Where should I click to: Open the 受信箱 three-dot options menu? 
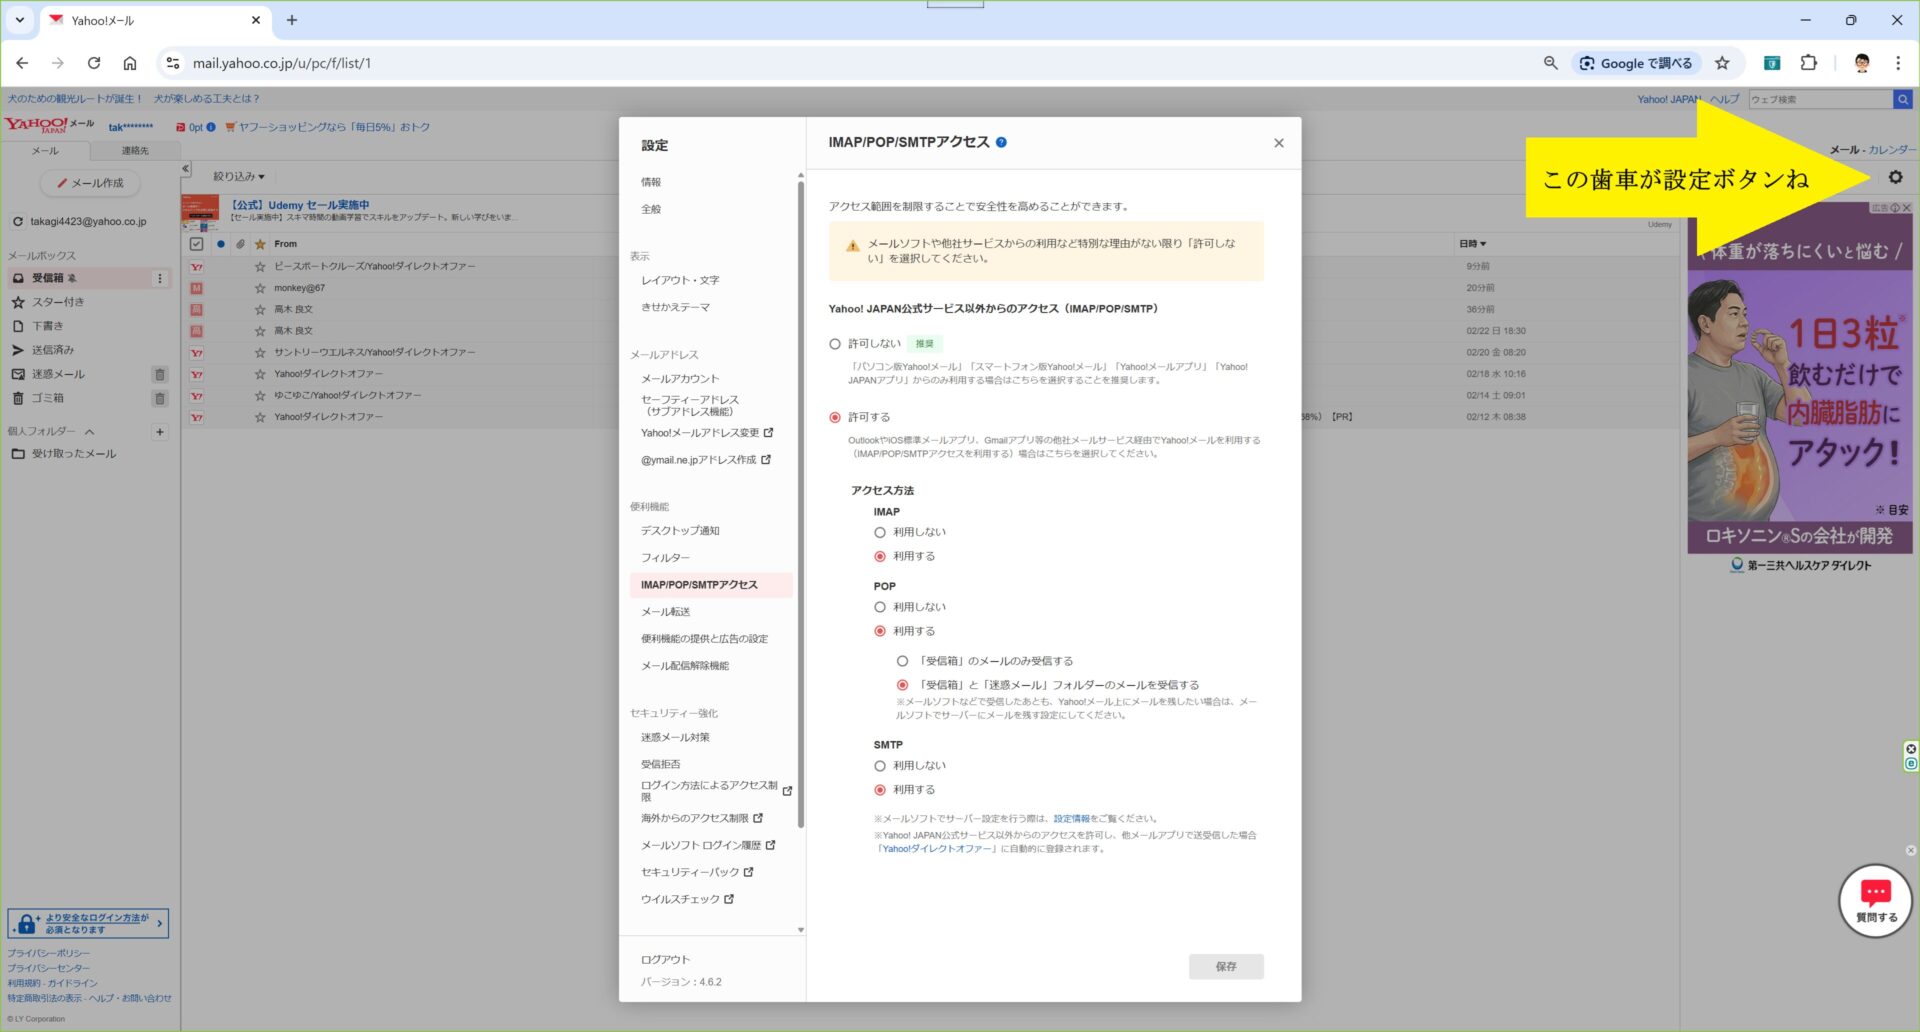point(159,278)
